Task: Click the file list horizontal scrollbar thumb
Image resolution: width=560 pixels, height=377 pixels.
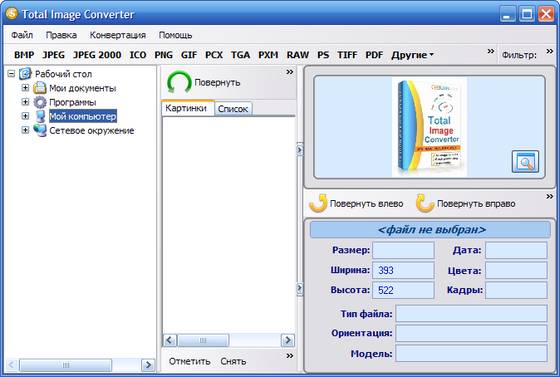Action: (203, 340)
